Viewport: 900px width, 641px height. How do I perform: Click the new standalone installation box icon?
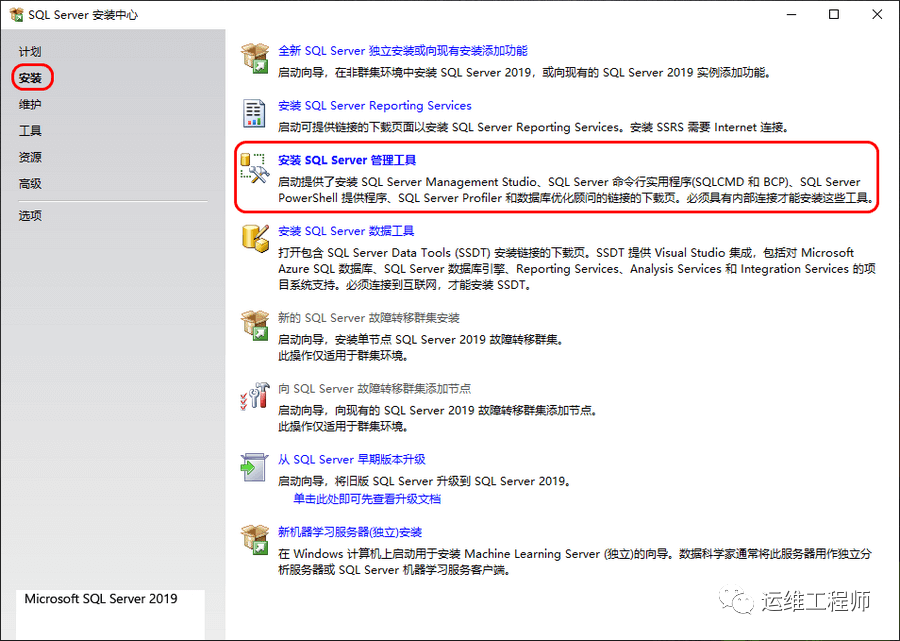(255, 58)
